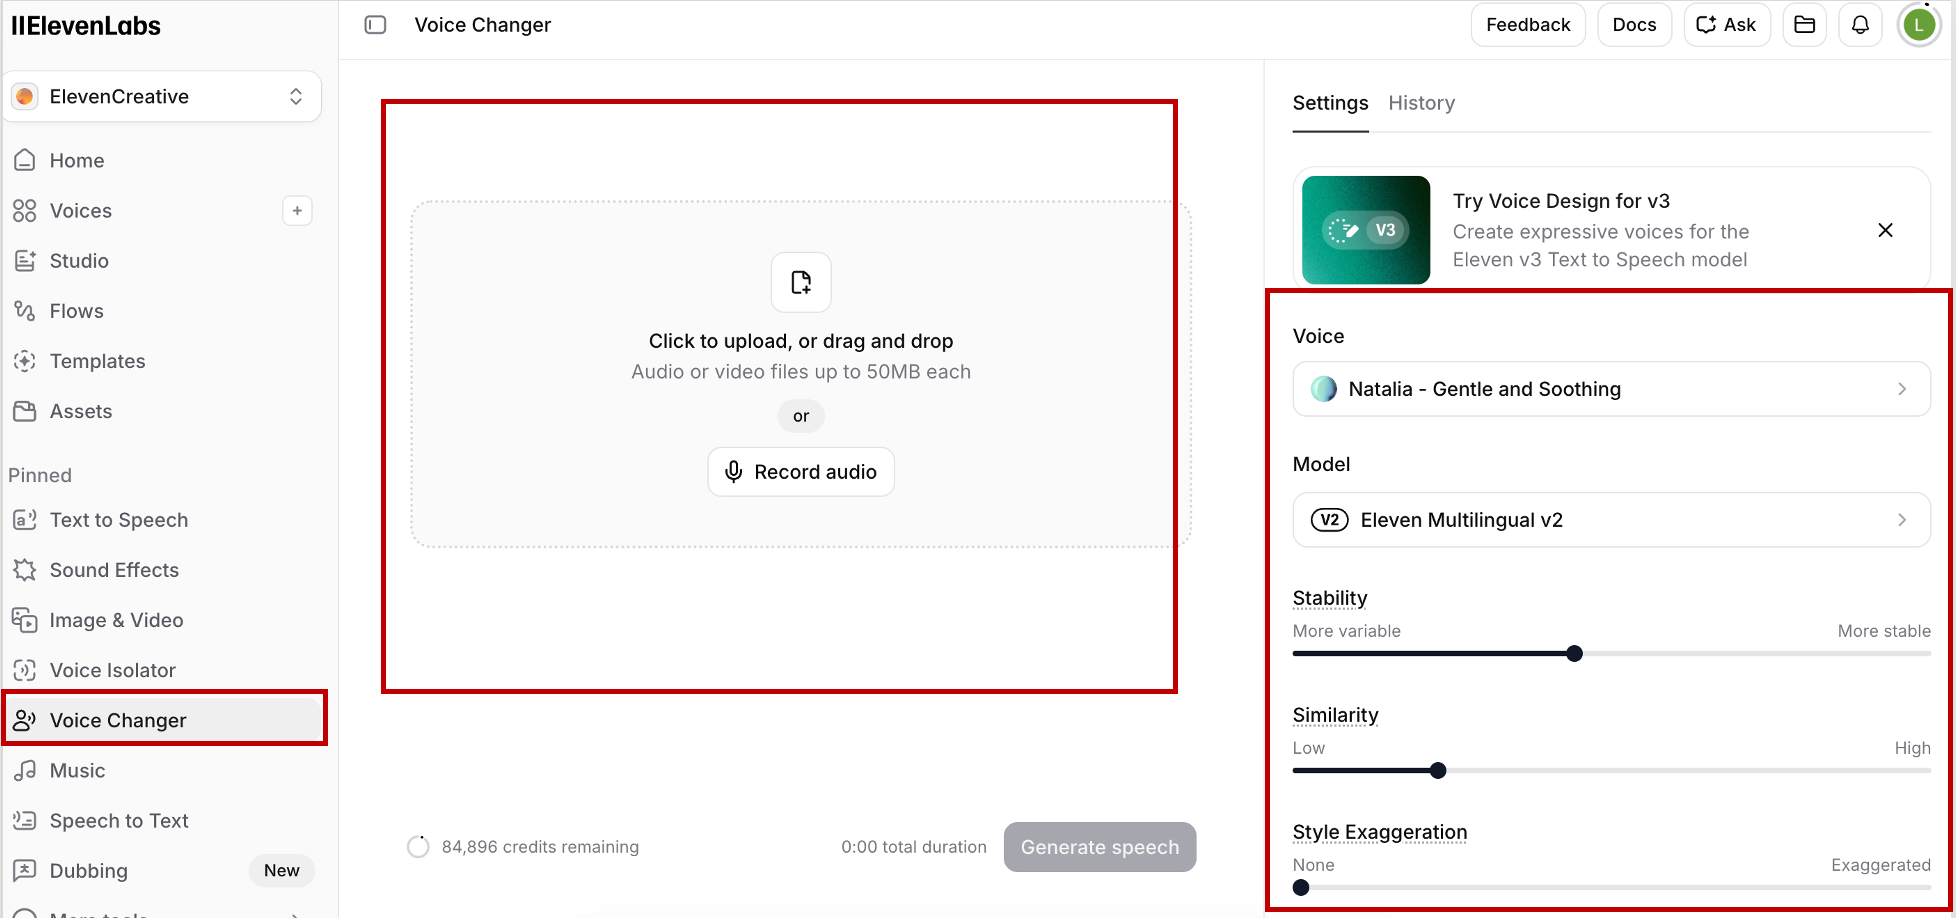The image size is (1956, 918).
Task: Open the user profile avatar
Action: tap(1919, 25)
